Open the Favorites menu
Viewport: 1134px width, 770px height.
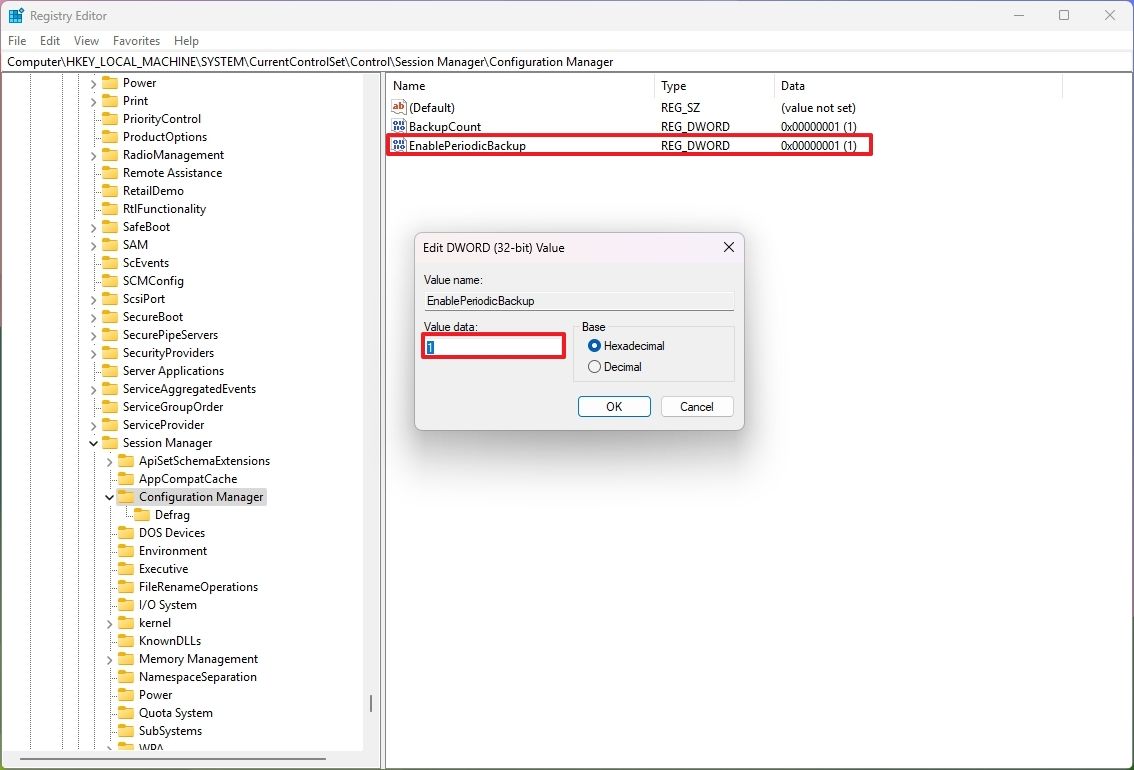point(136,41)
